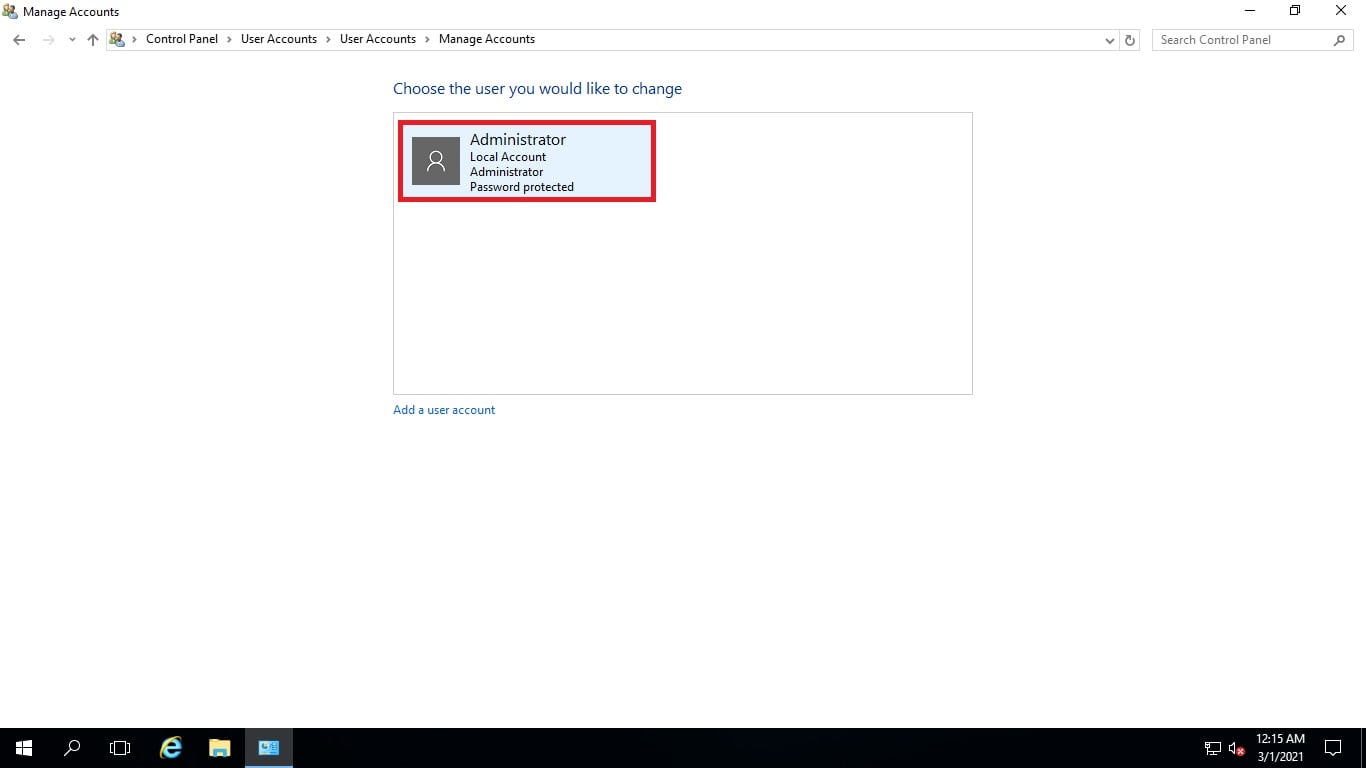Open the Action Center notifications

[x=1332, y=748]
